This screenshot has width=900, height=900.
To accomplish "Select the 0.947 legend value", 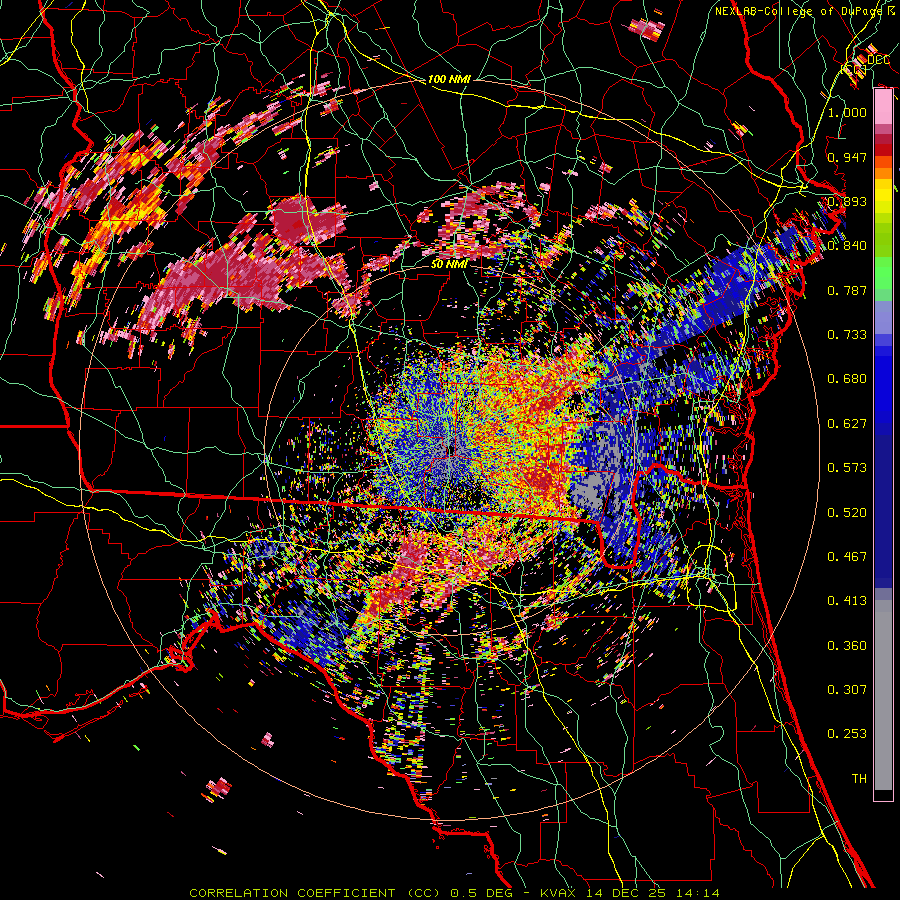I will pyautogui.click(x=847, y=157).
